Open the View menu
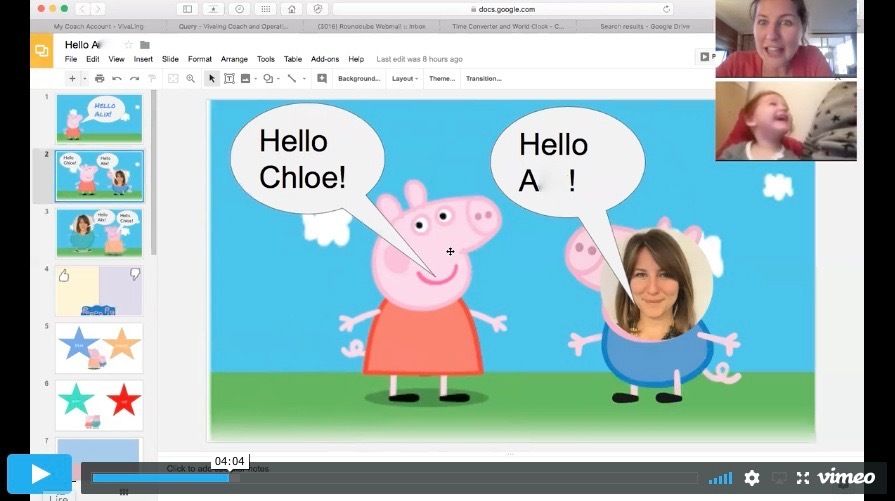The height and width of the screenshot is (501, 895). [116, 59]
